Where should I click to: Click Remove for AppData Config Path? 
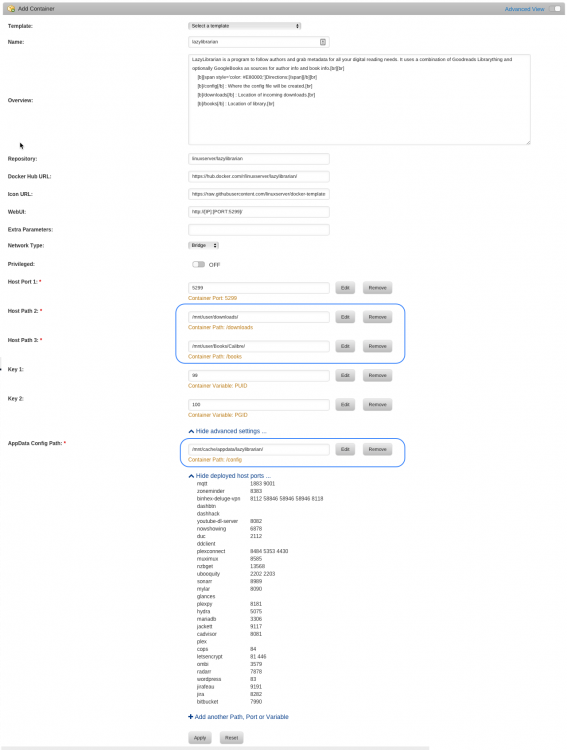(378, 450)
